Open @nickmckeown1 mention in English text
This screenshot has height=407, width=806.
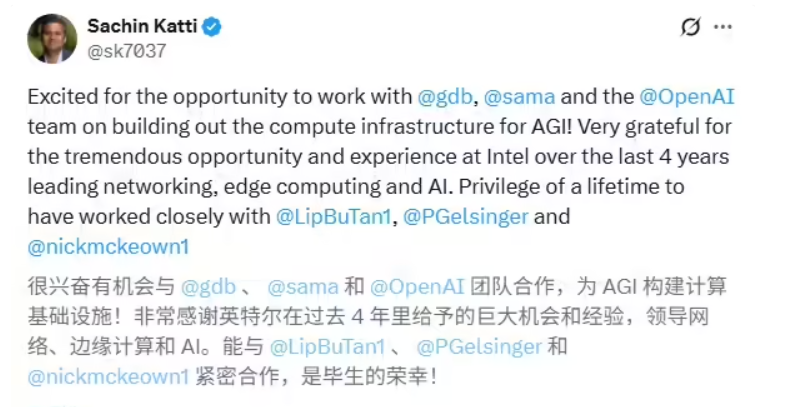pos(105,245)
